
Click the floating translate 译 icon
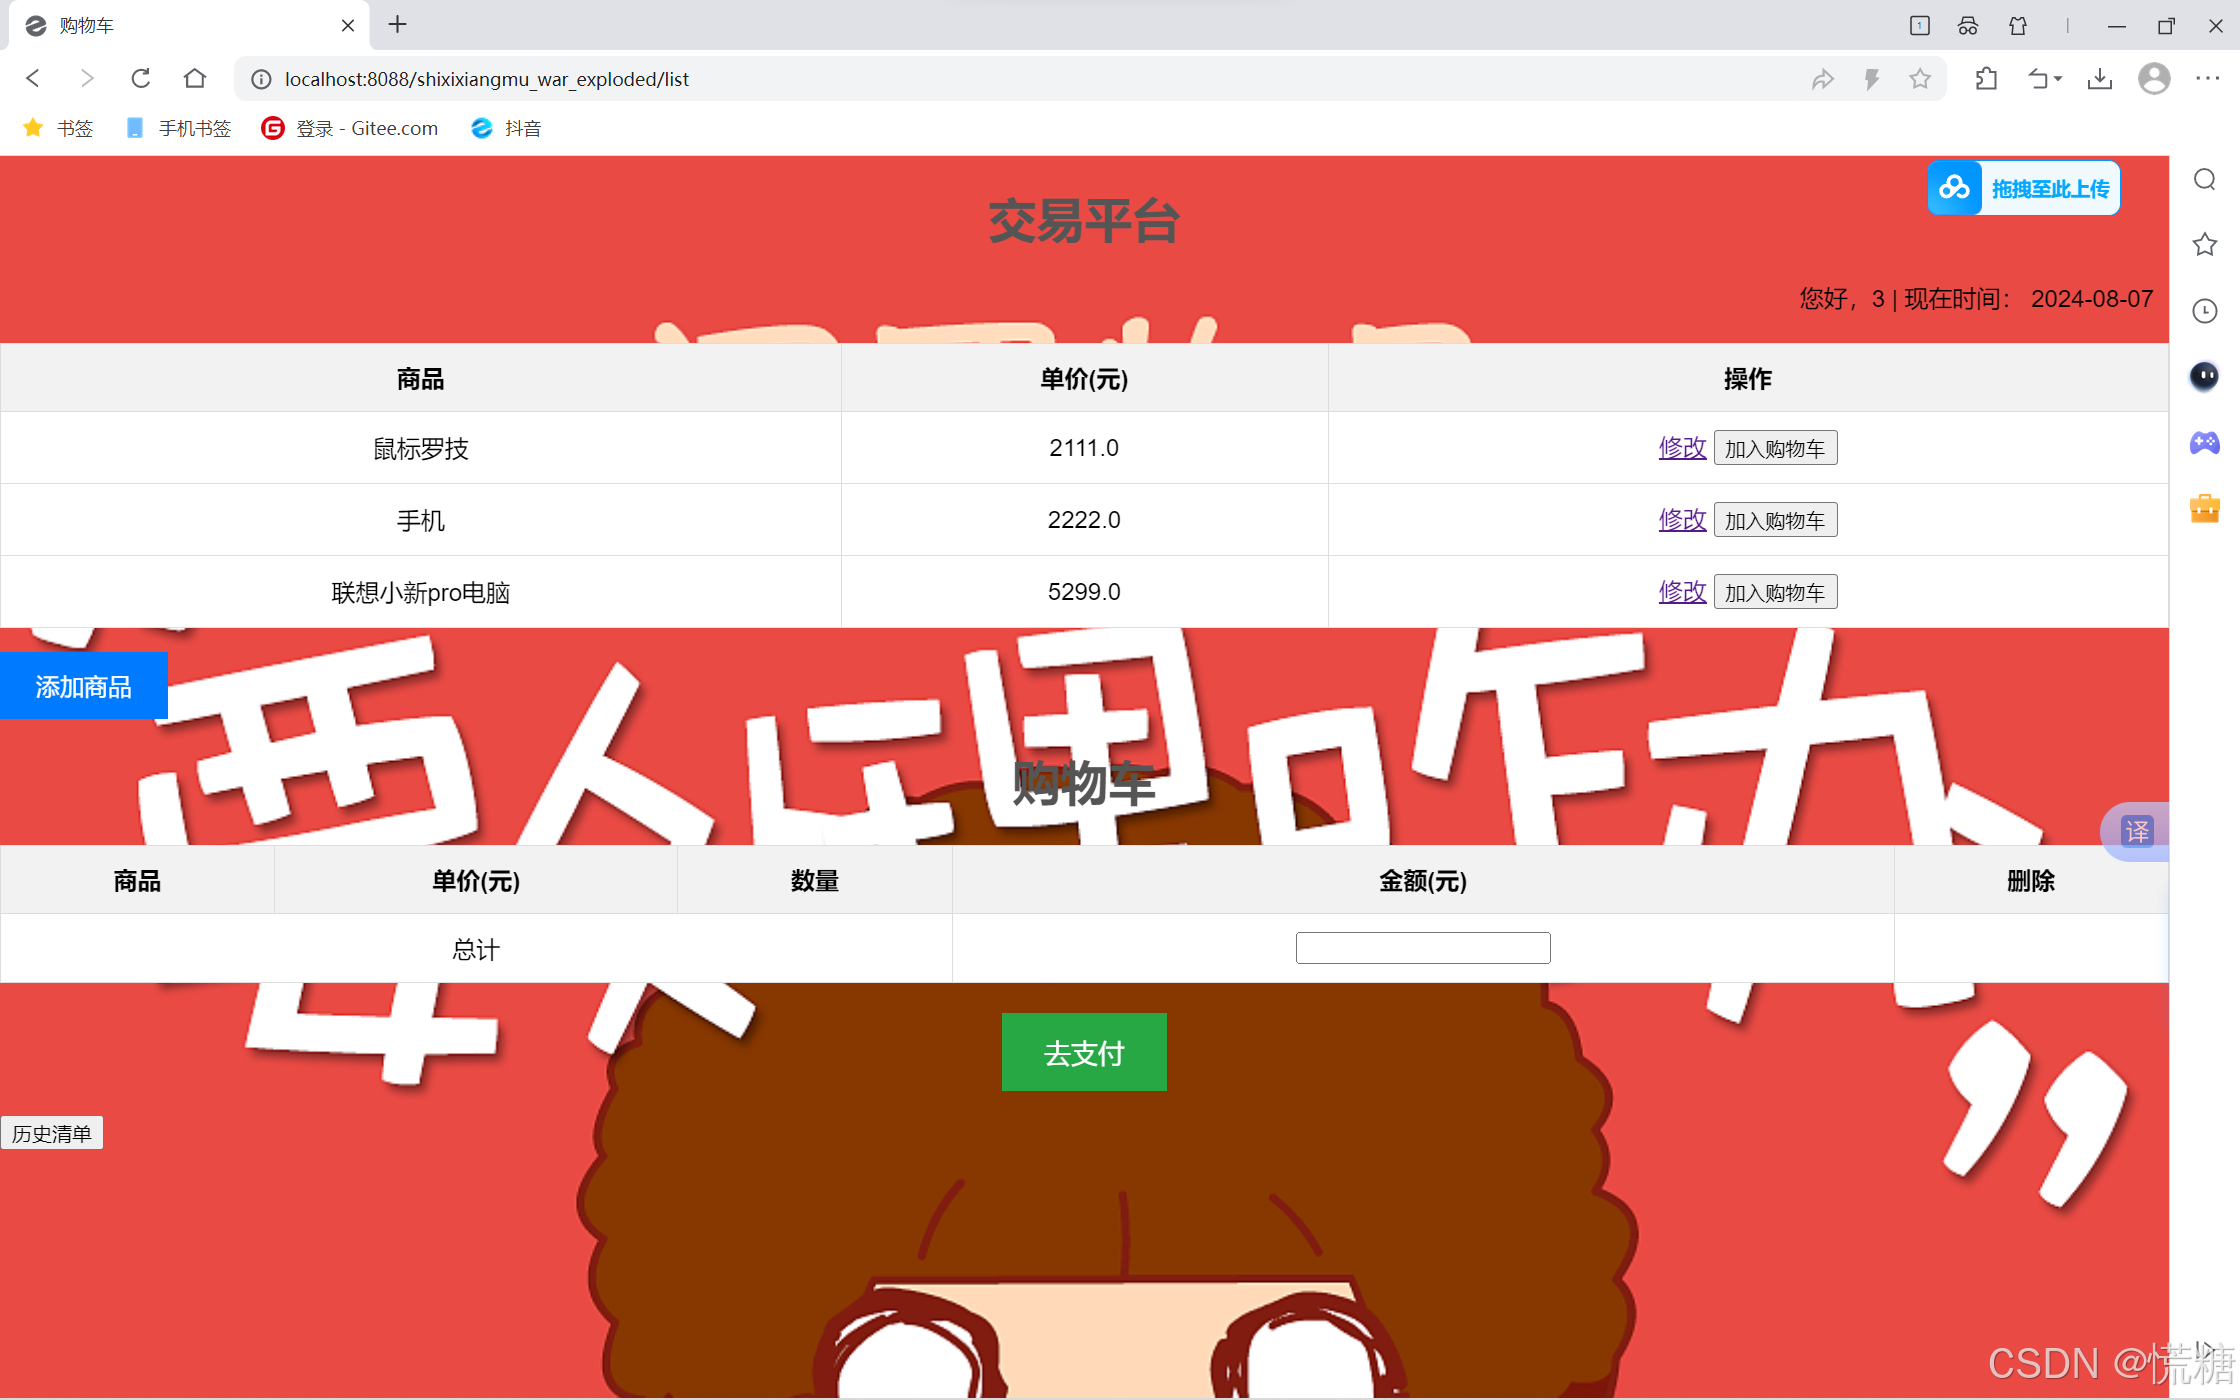point(2137,831)
